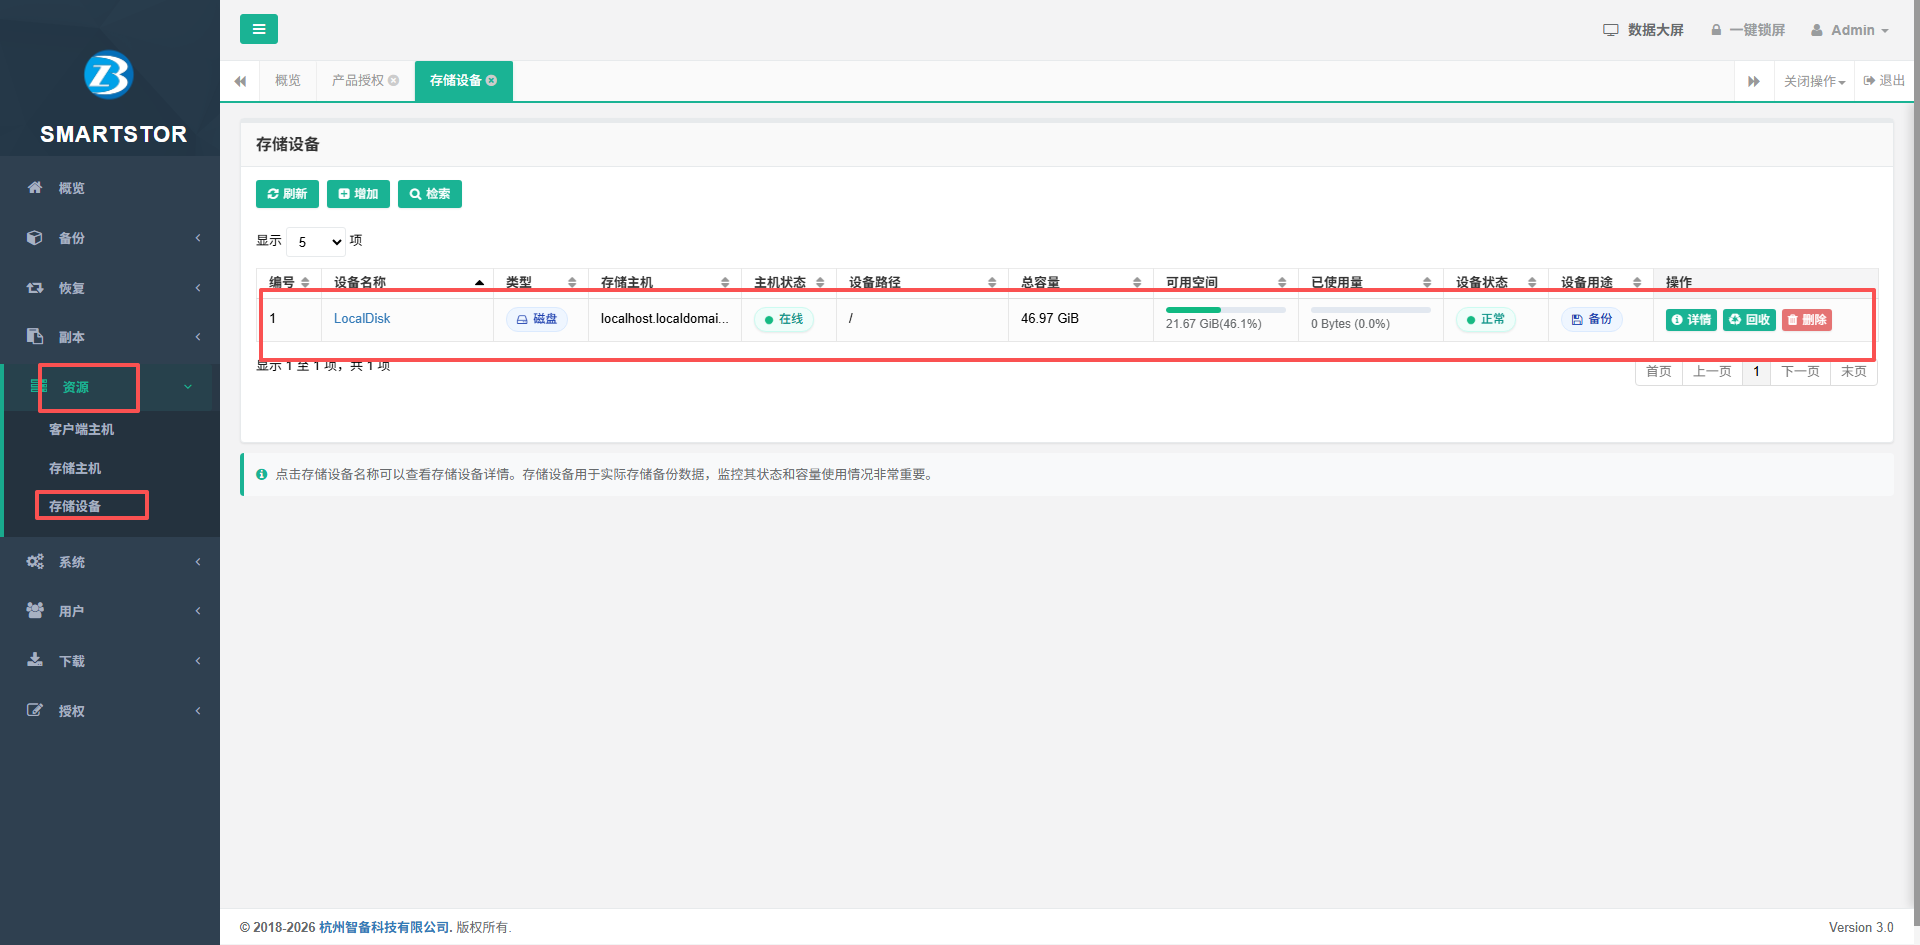This screenshot has height=945, width=1920.
Task: Close the 存储设备 tab
Action: click(492, 81)
